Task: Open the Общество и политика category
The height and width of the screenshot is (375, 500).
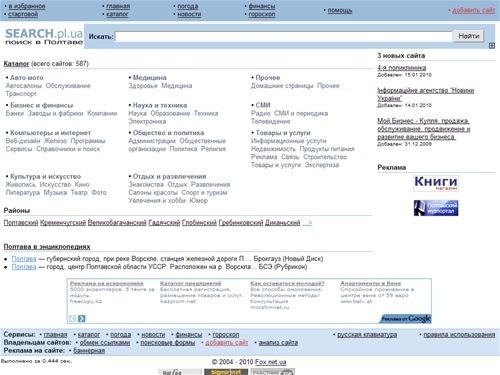Action: 168,133
